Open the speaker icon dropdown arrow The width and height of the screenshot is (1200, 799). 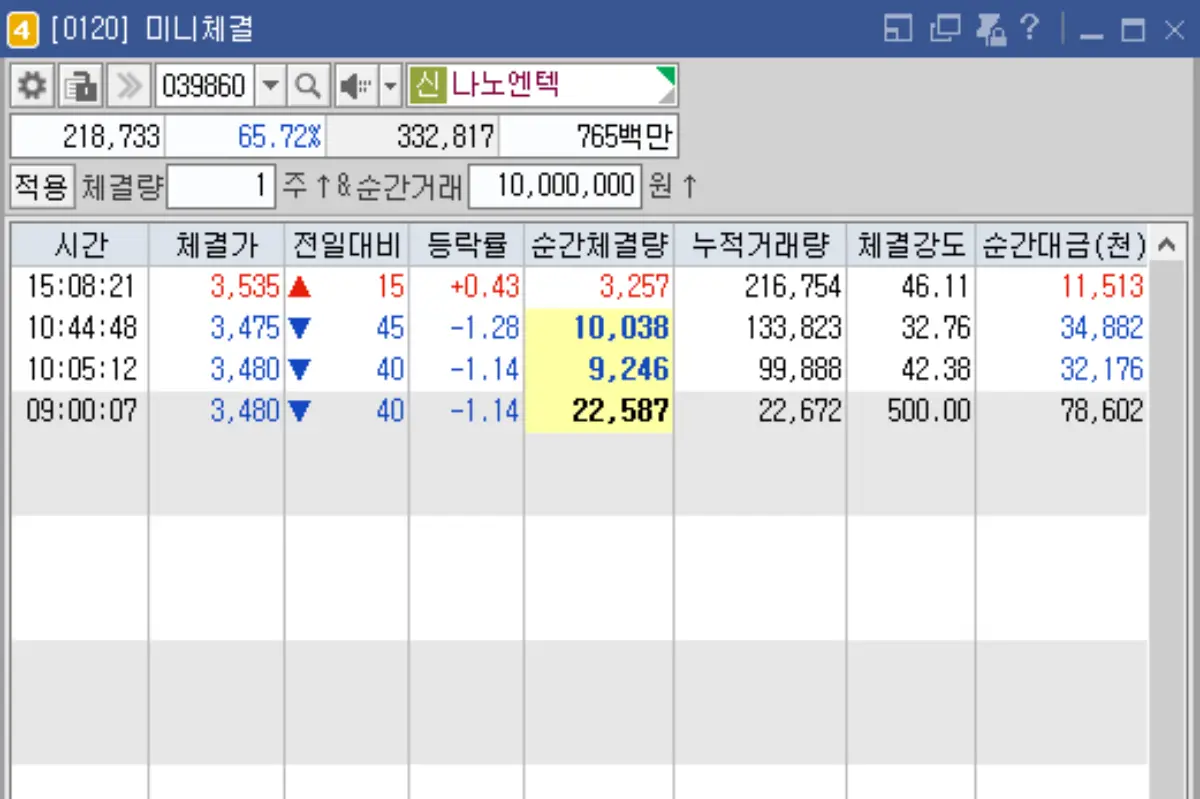pos(389,85)
